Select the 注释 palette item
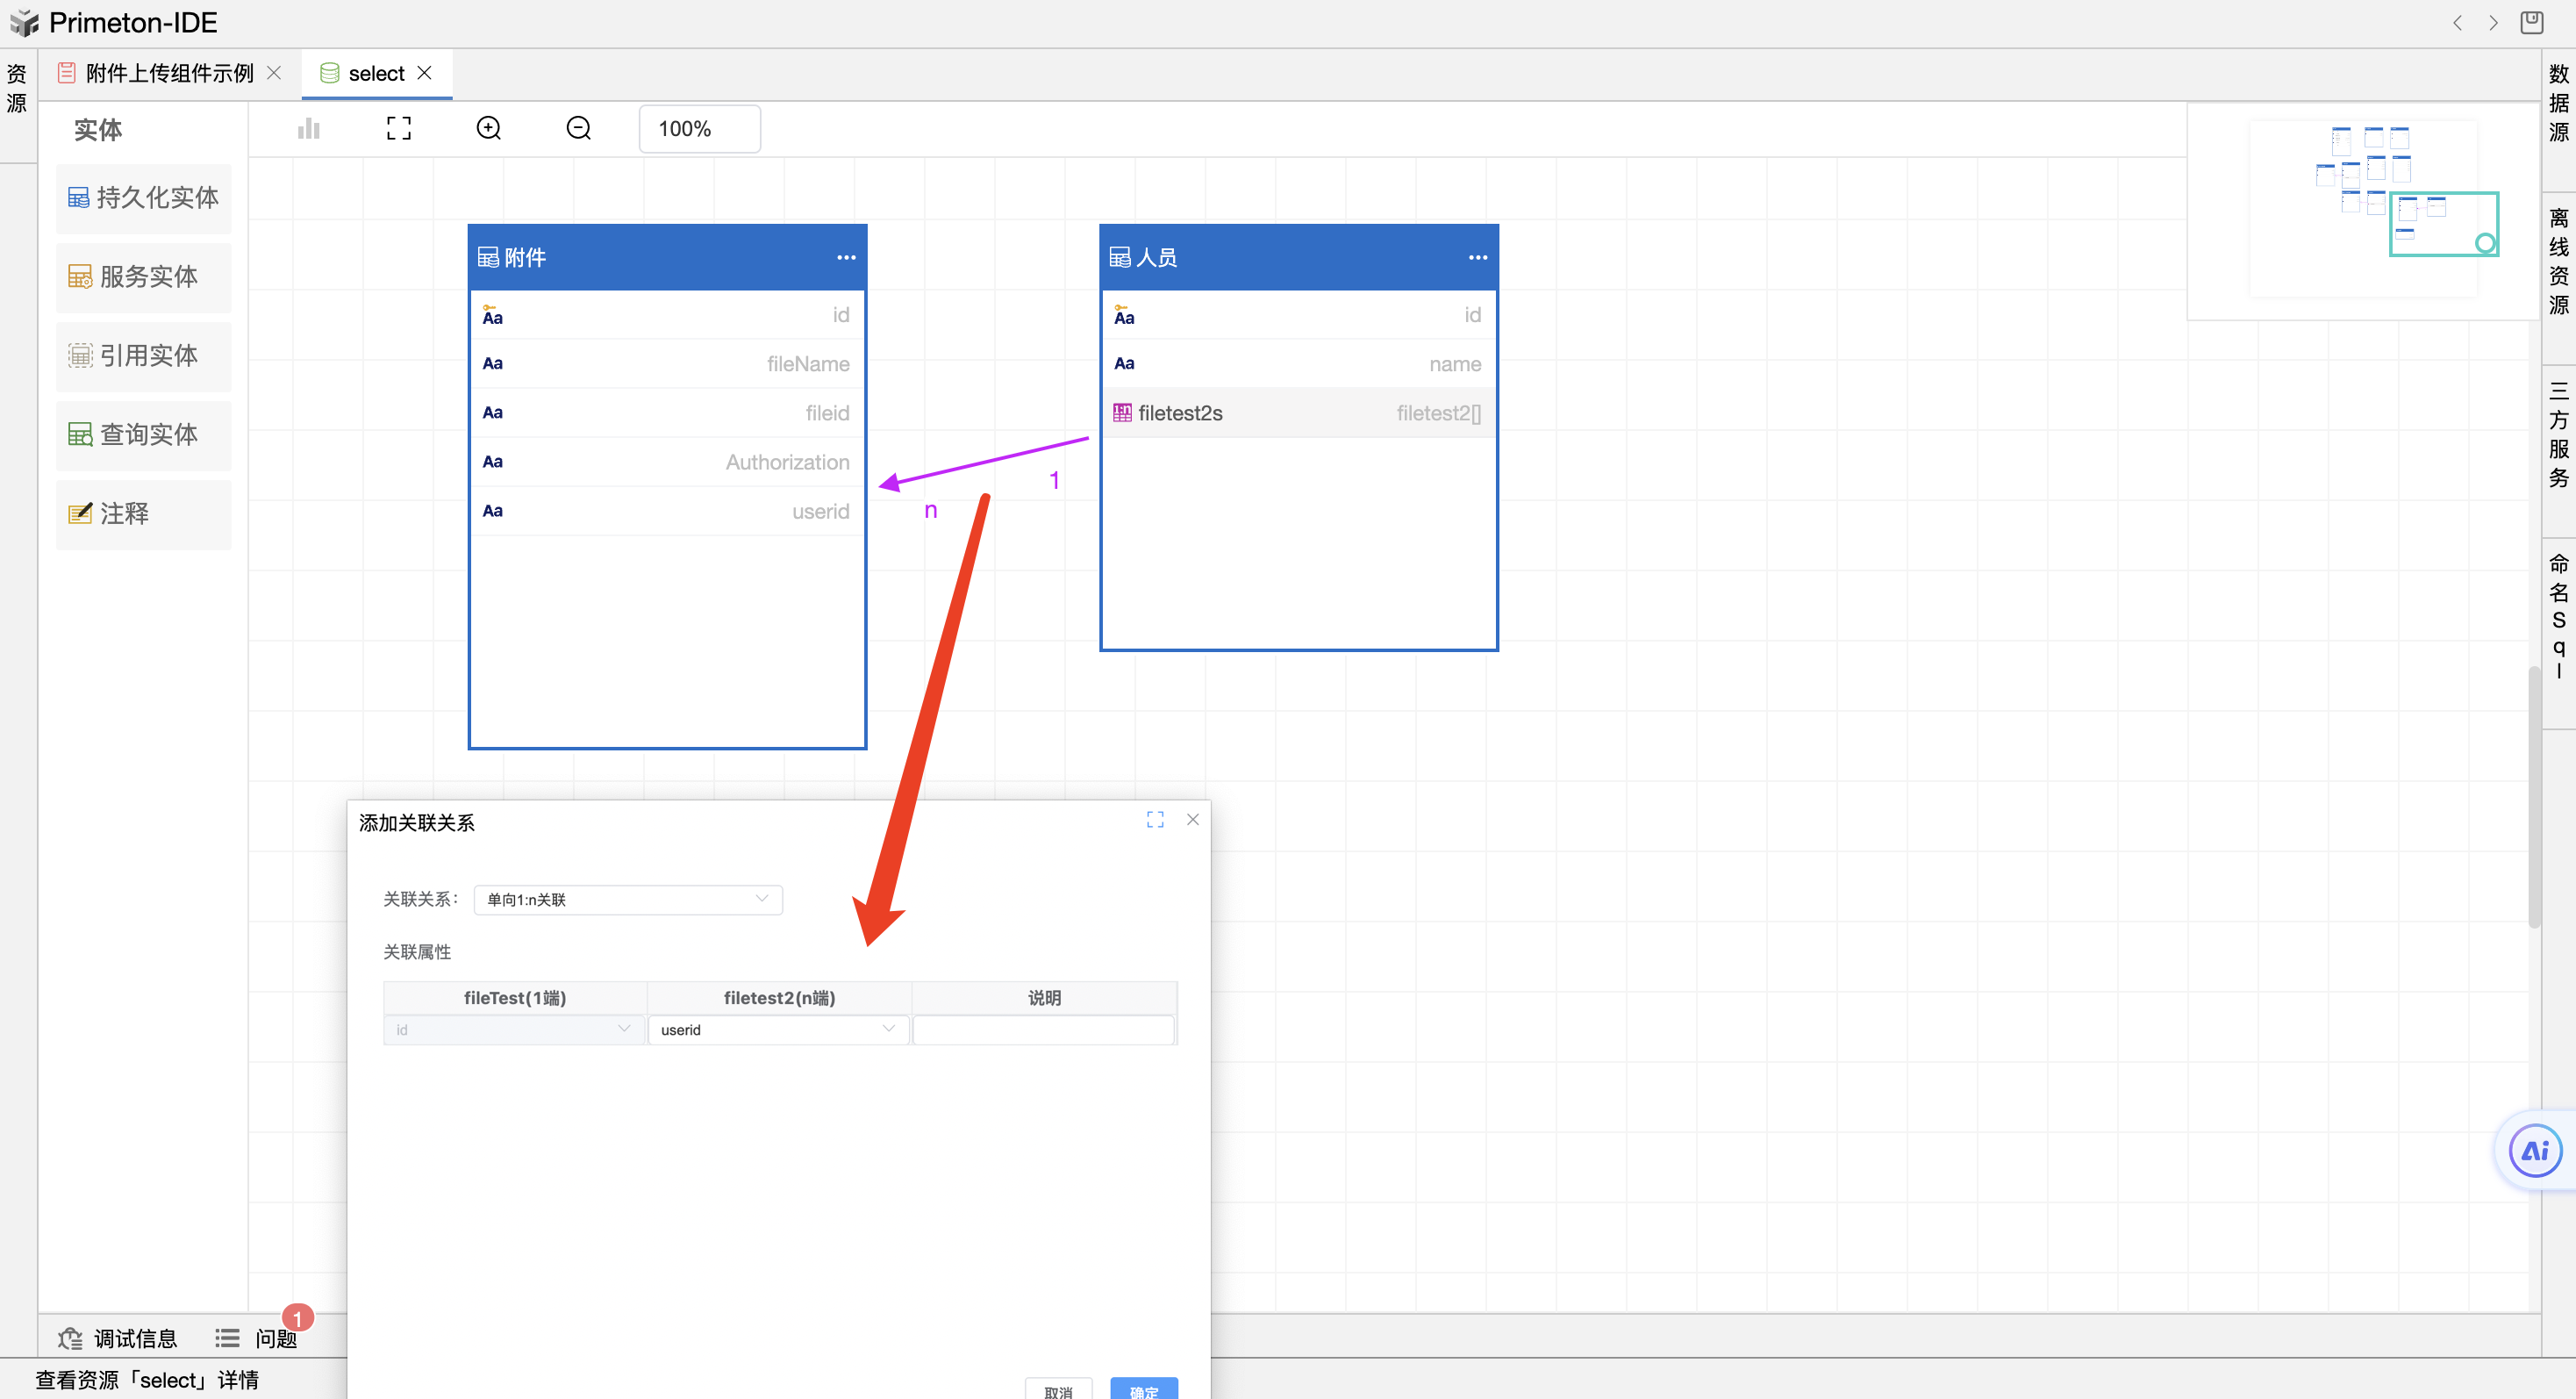This screenshot has height=1399, width=2576. 144,513
